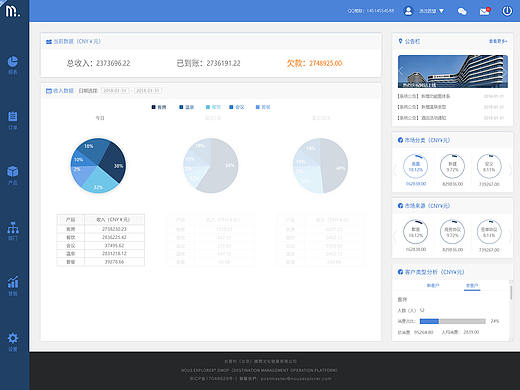Toggle the second dark blue legend item

(186, 107)
